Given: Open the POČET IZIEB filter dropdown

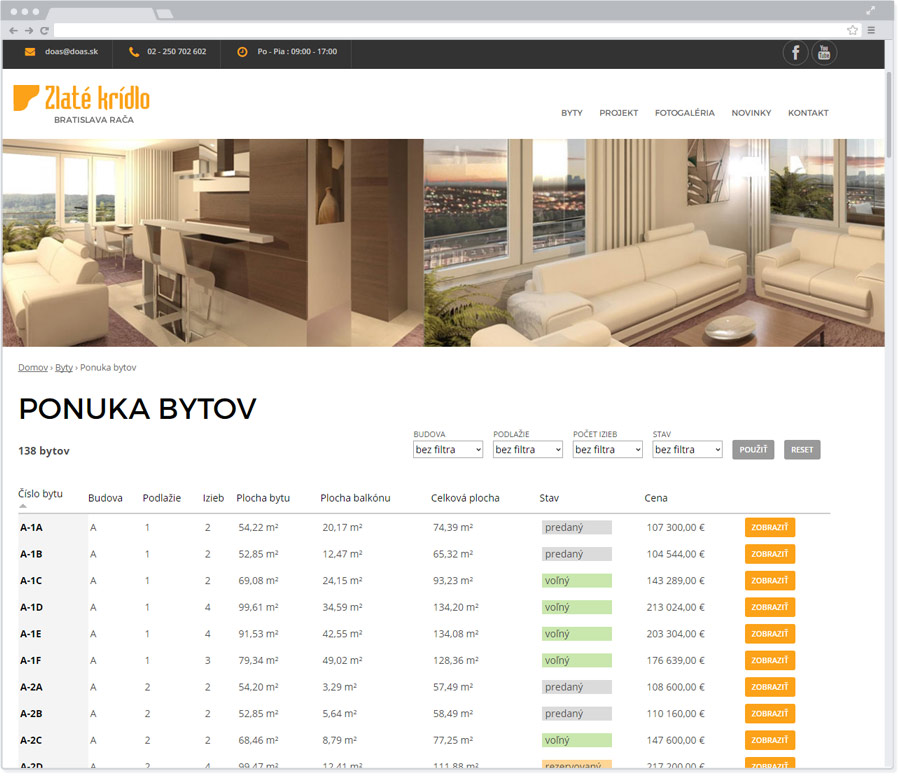Looking at the screenshot, I should pos(607,450).
